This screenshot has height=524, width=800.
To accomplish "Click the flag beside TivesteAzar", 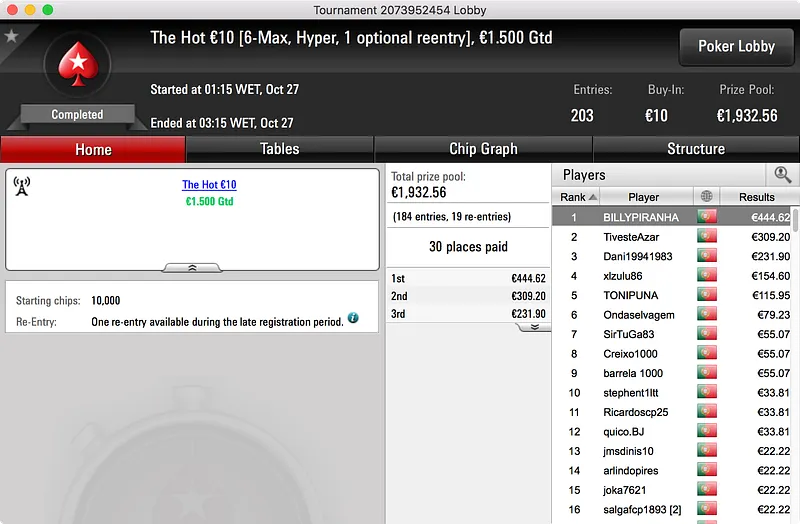I will tap(707, 236).
